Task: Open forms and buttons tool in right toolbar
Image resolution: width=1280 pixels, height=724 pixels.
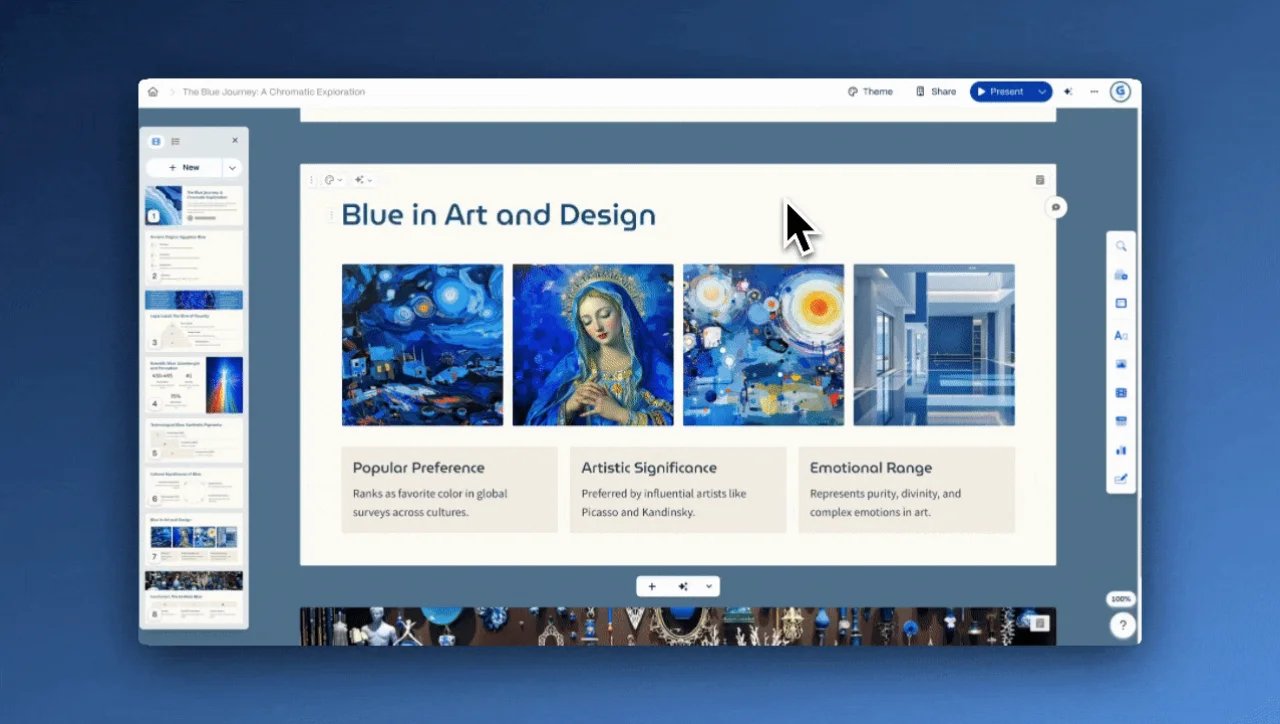Action: click(1121, 479)
